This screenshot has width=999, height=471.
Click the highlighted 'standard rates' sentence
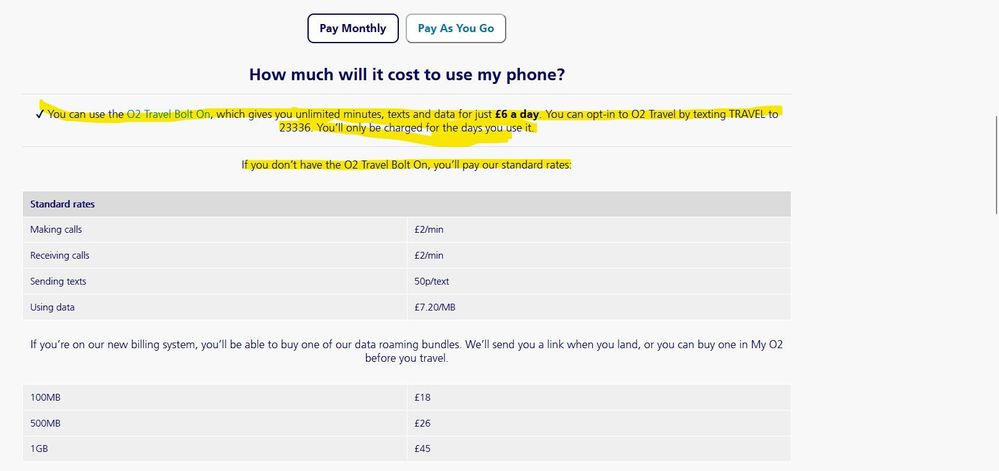pos(407,165)
